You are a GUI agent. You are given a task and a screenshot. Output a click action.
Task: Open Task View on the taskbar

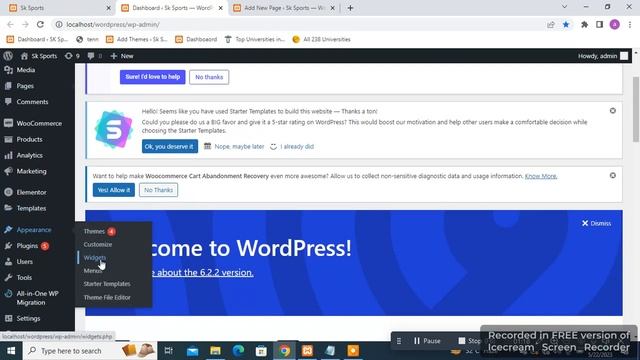click(x=168, y=351)
